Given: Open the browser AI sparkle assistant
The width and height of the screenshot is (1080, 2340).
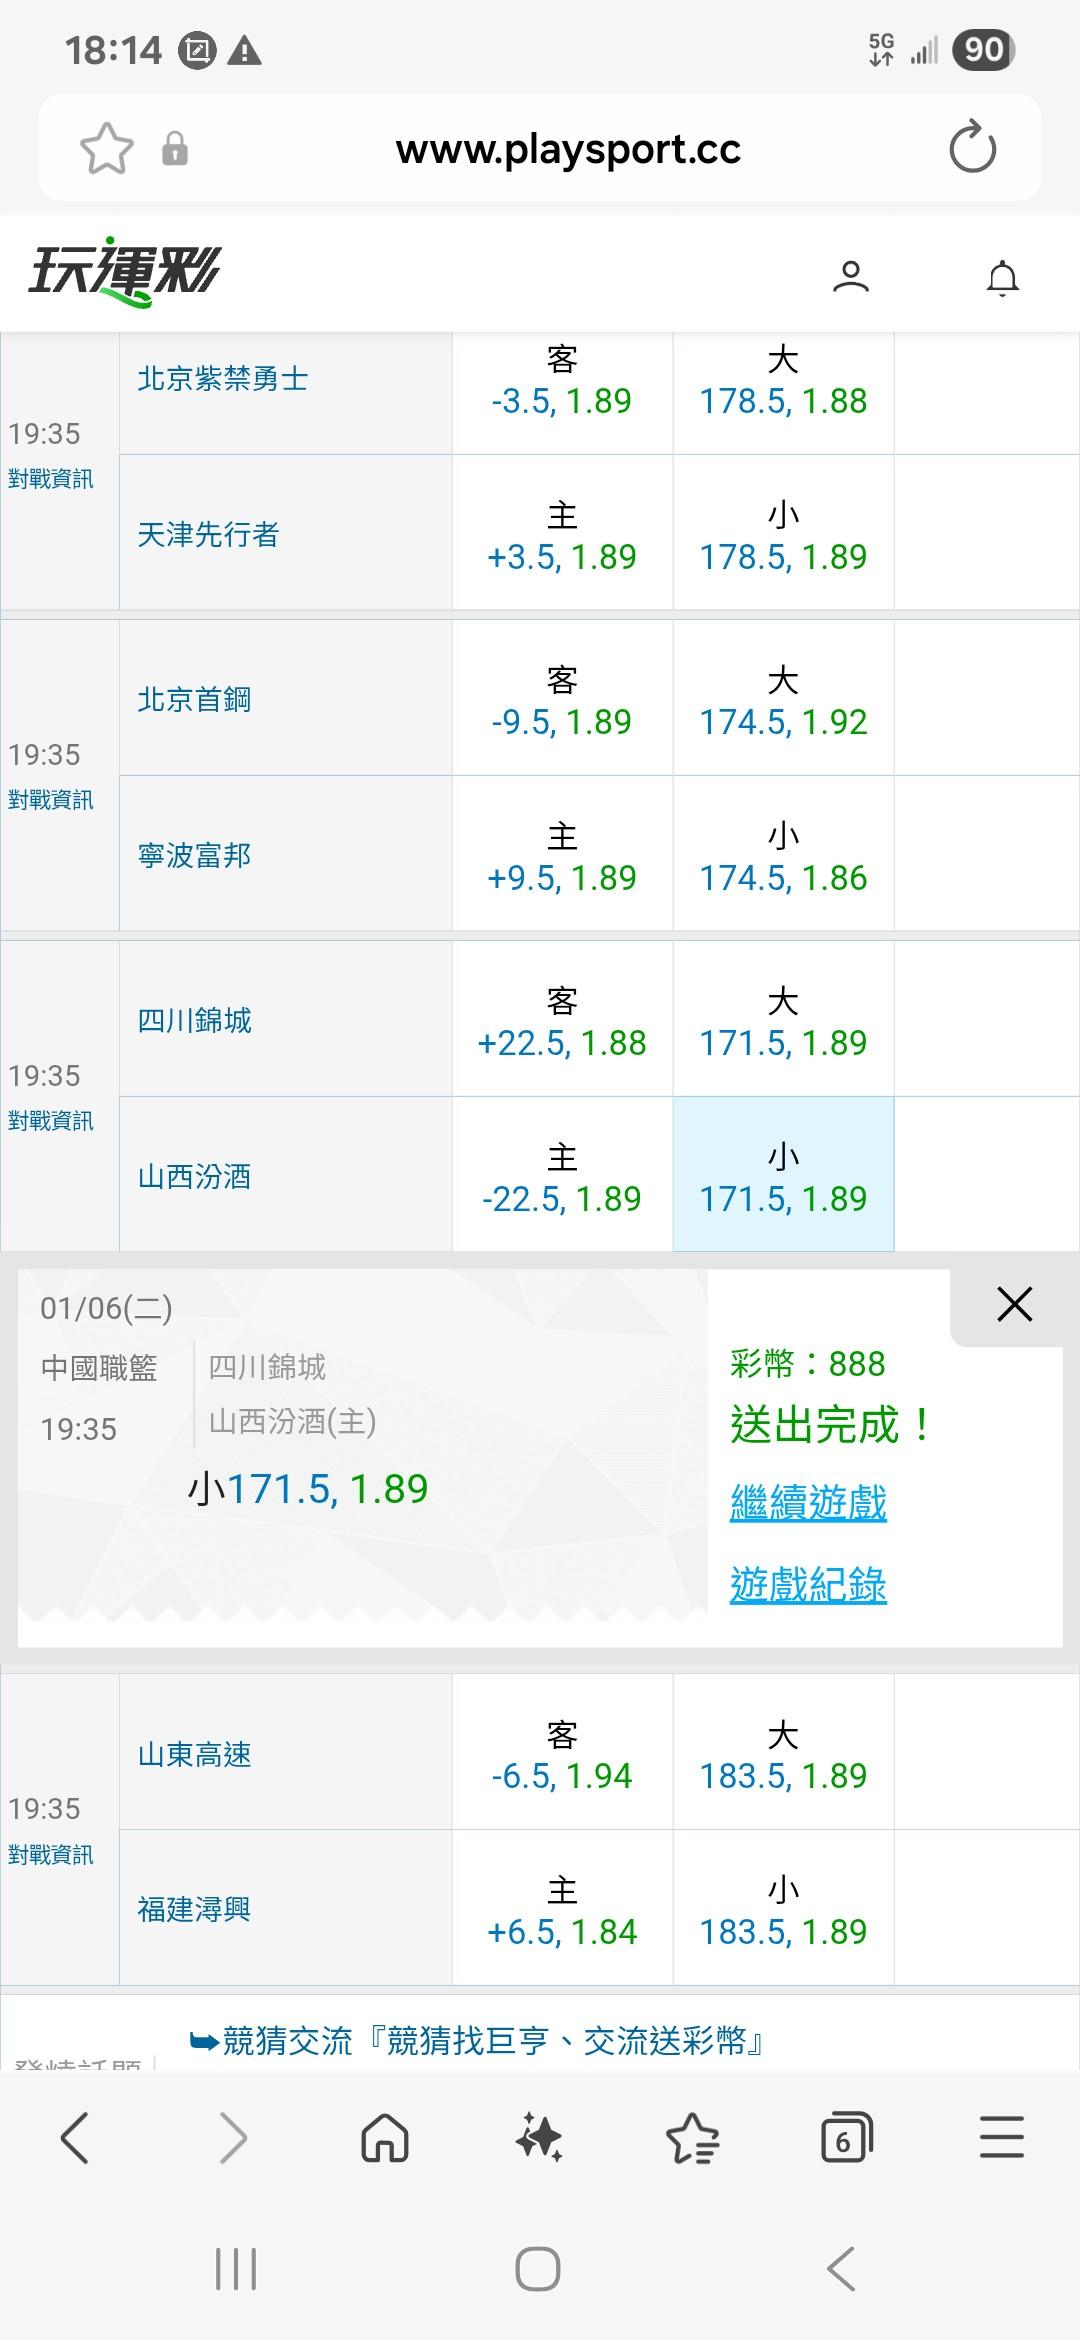Looking at the screenshot, I should [x=539, y=2139].
